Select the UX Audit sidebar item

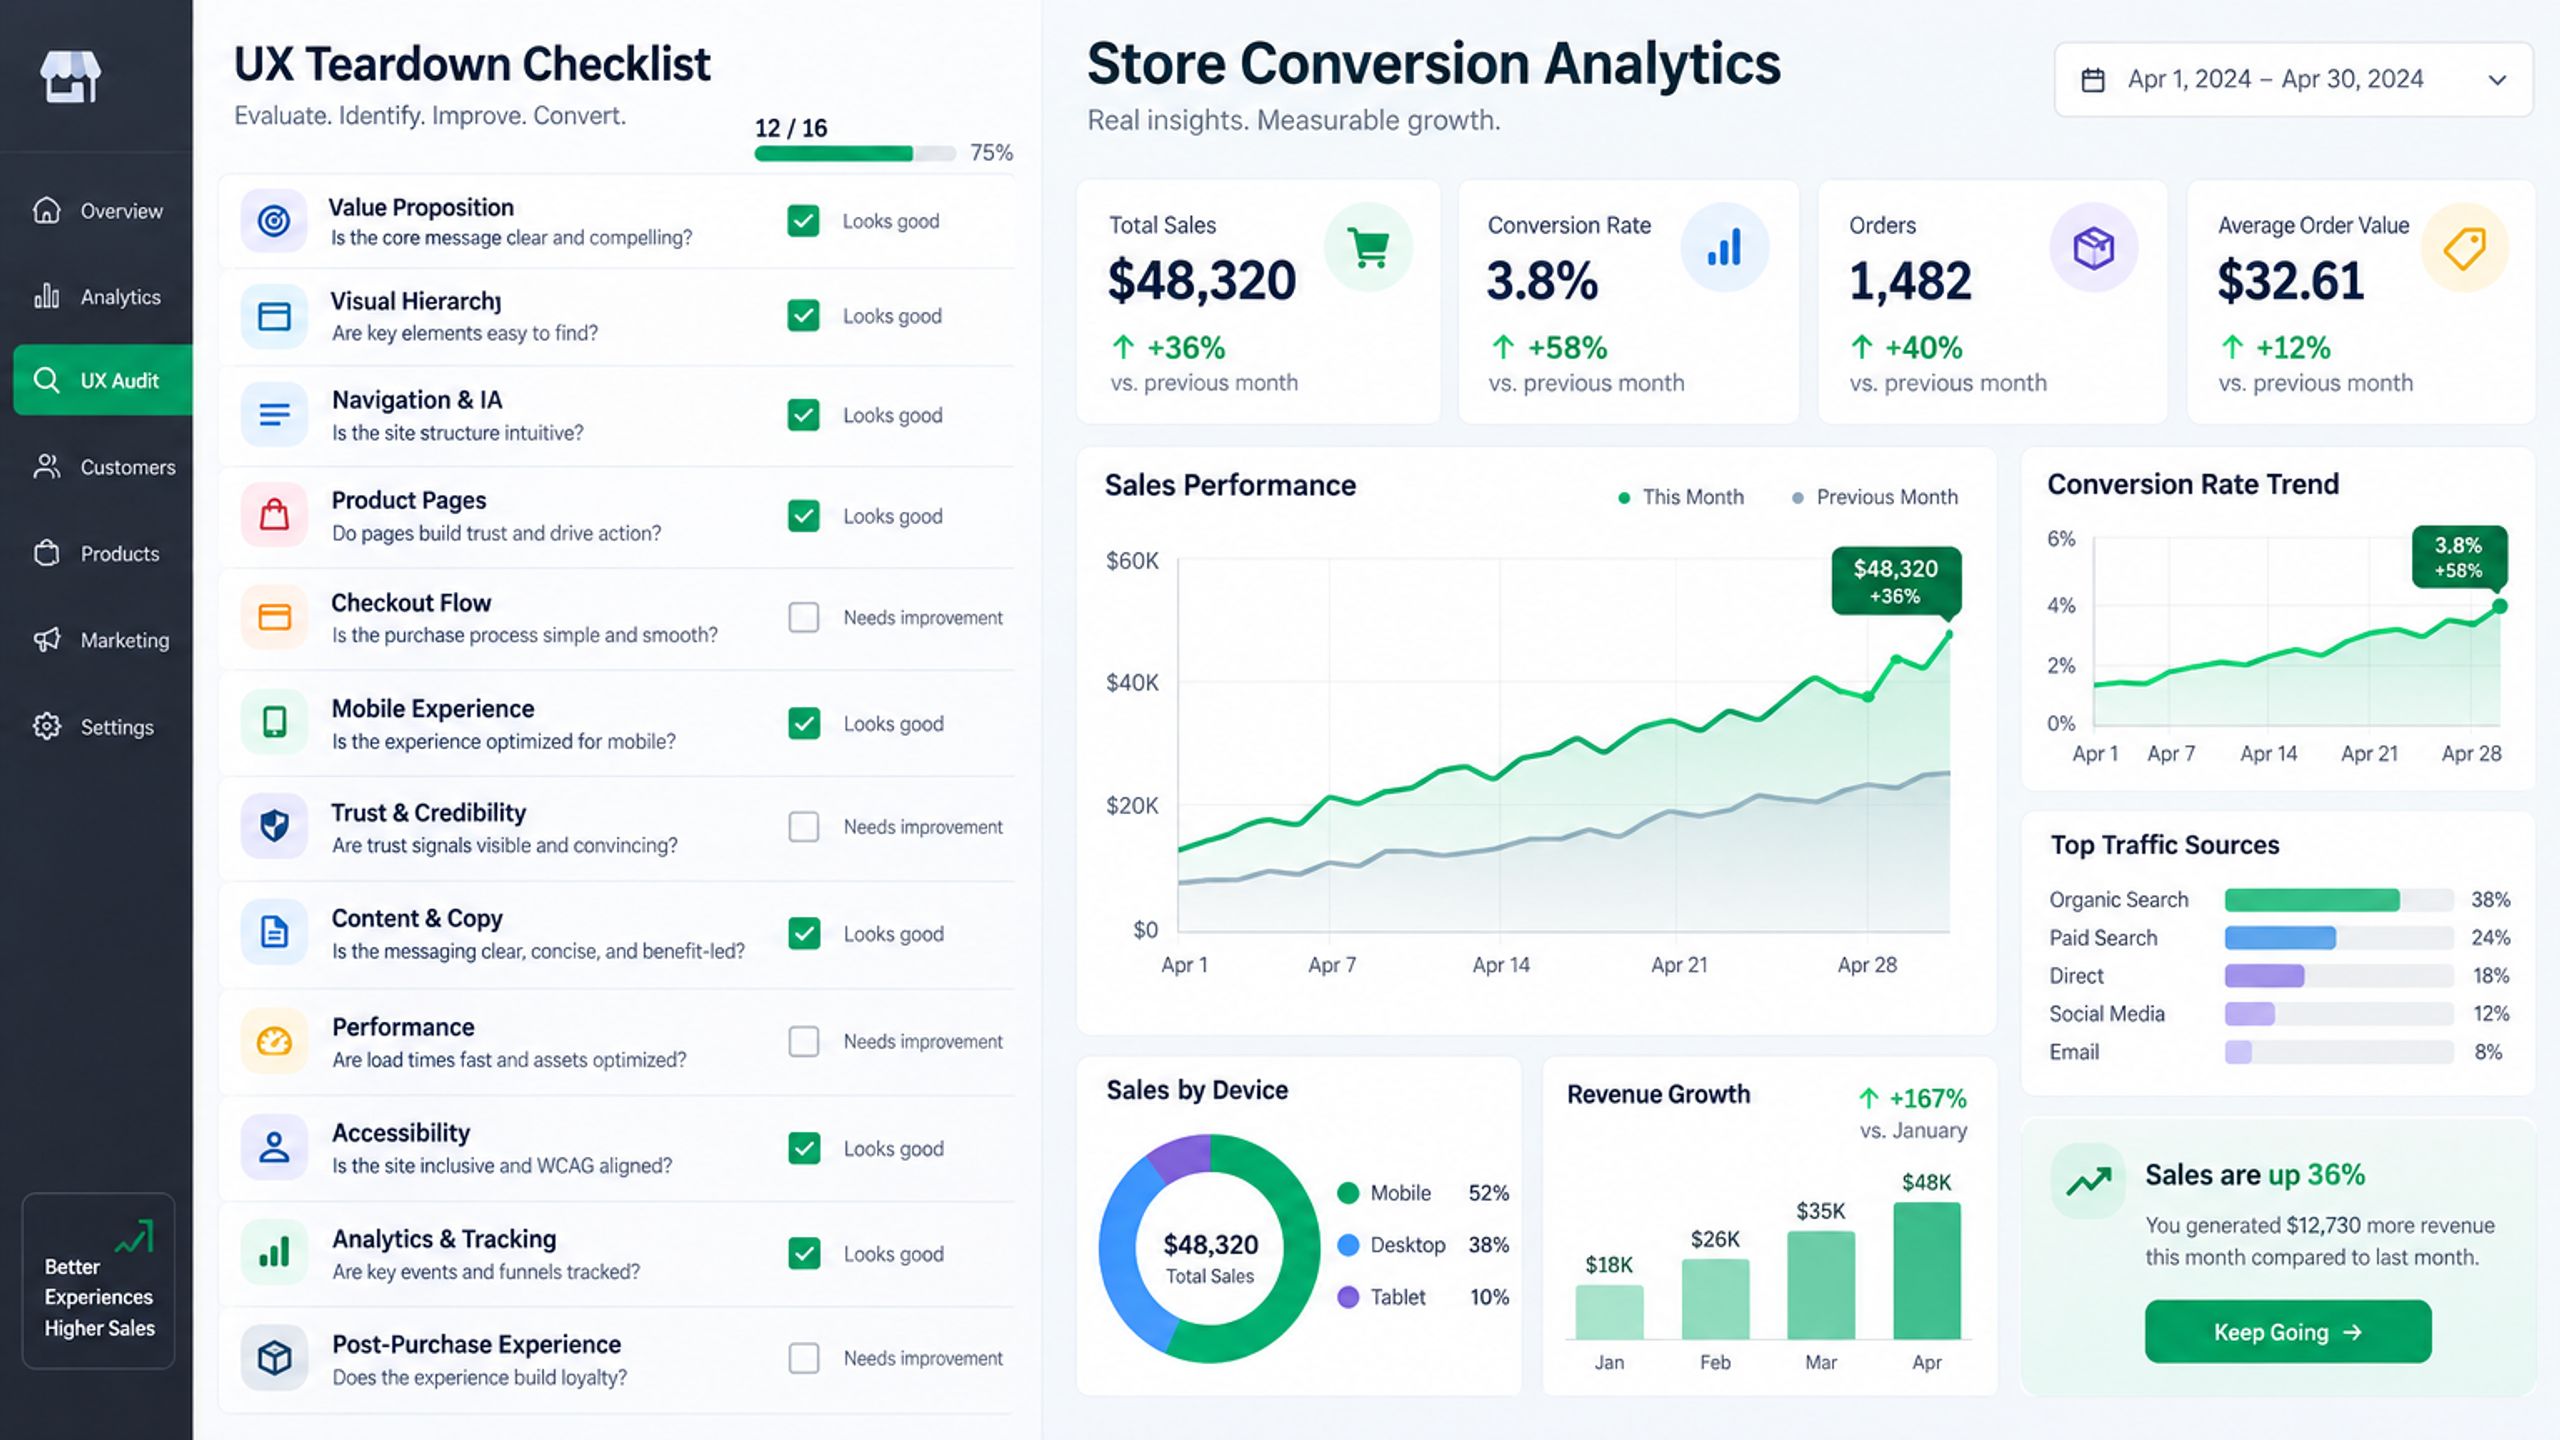click(103, 380)
